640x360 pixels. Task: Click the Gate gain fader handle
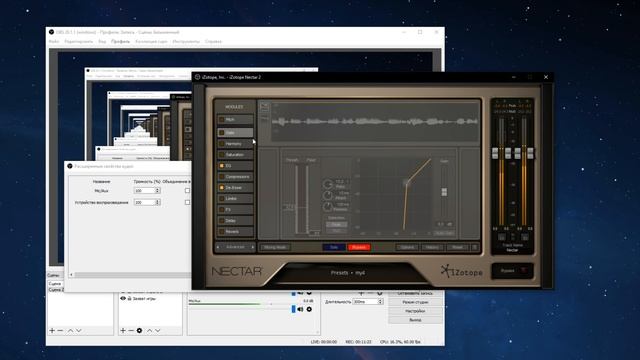(x=444, y=192)
